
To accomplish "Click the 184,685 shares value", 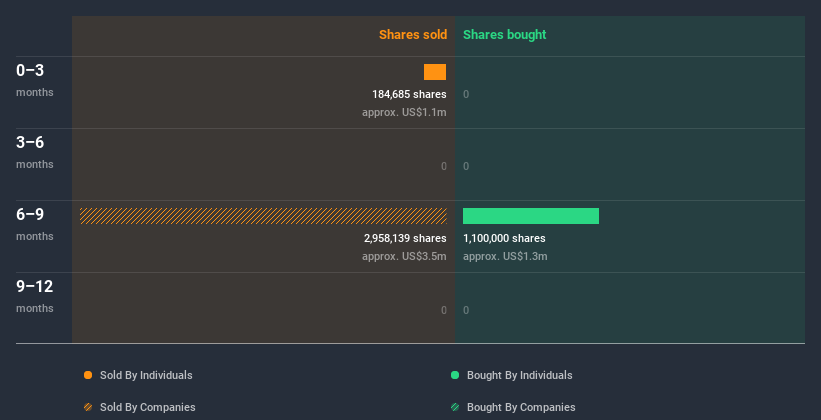I will pyautogui.click(x=409, y=94).
